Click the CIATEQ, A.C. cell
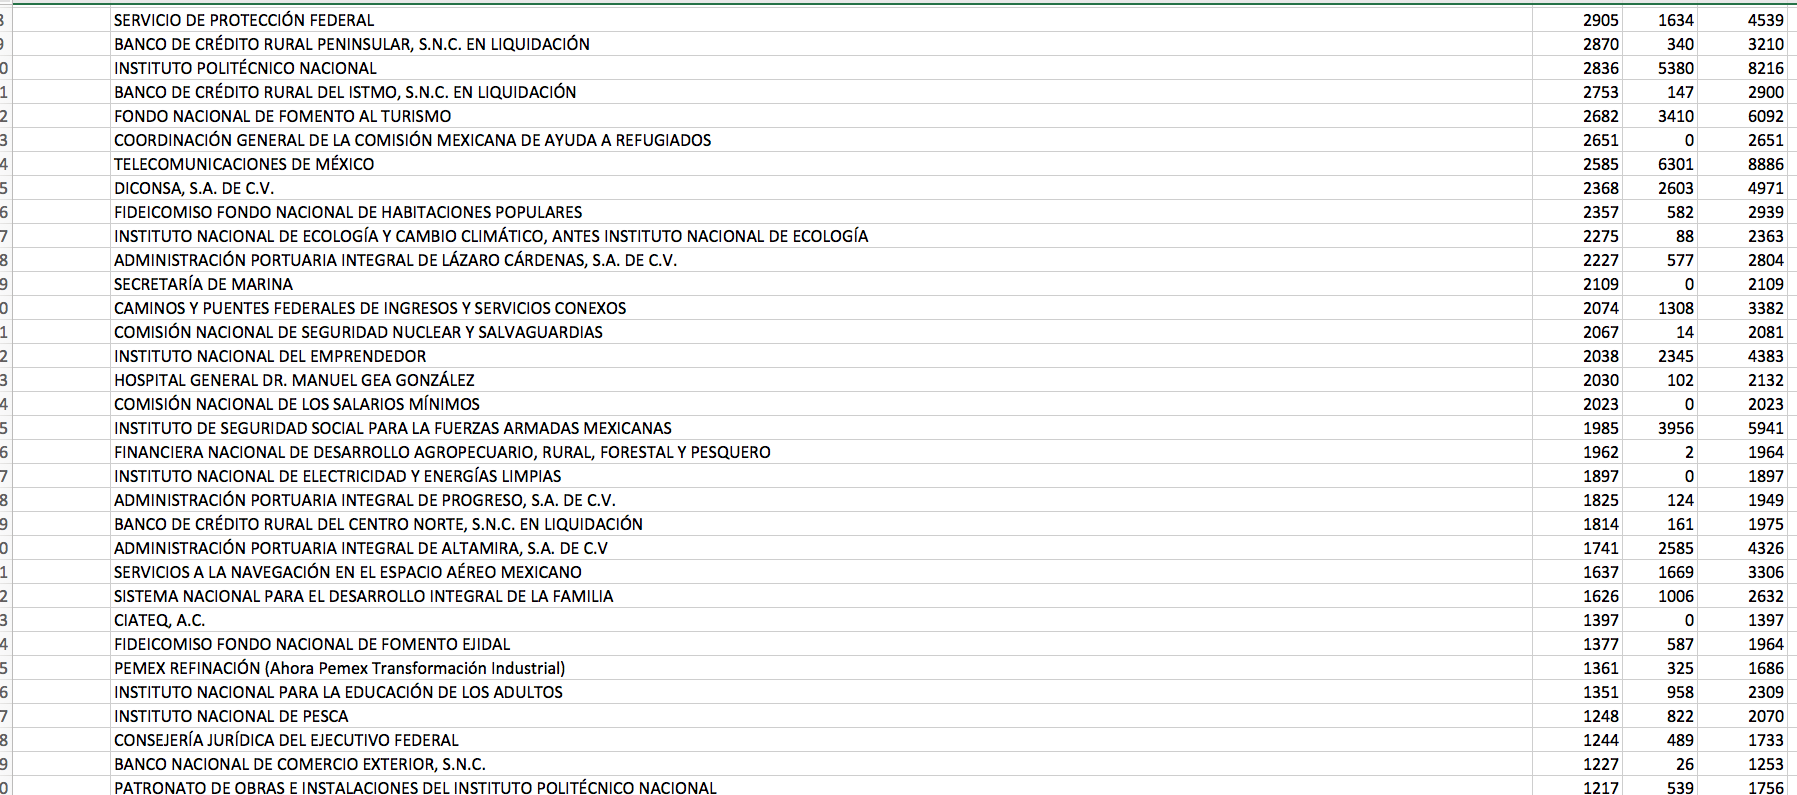1797x795 pixels. point(159,620)
